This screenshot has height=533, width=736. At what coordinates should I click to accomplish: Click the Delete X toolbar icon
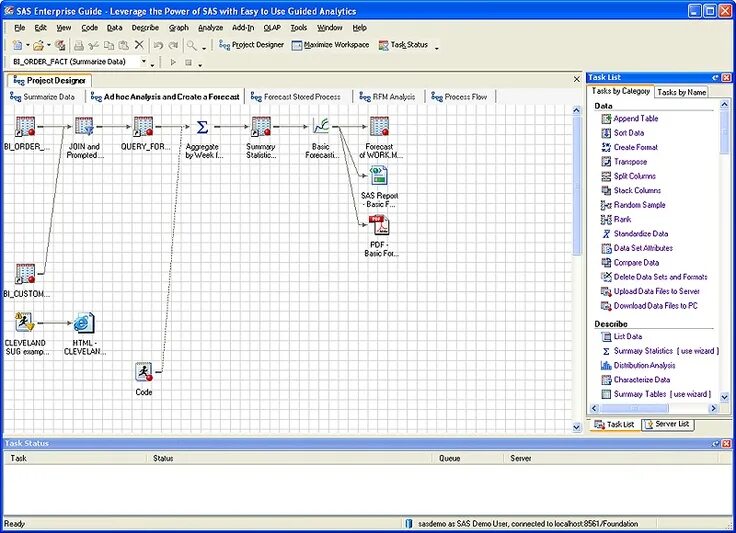pyautogui.click(x=139, y=45)
